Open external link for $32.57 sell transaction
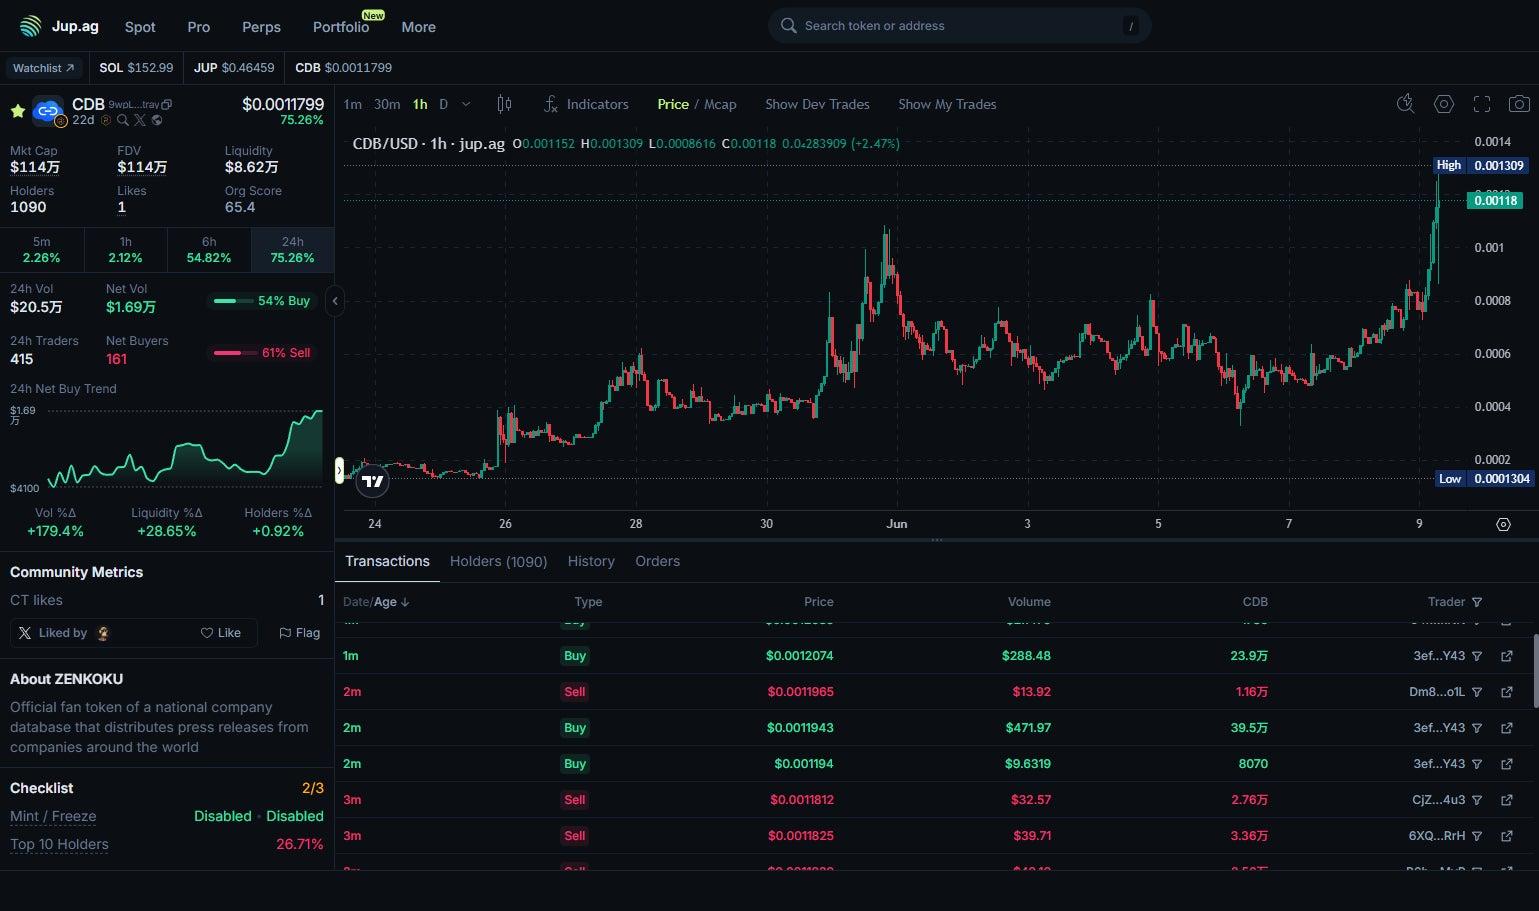Viewport: 1539px width, 911px height. click(x=1506, y=800)
